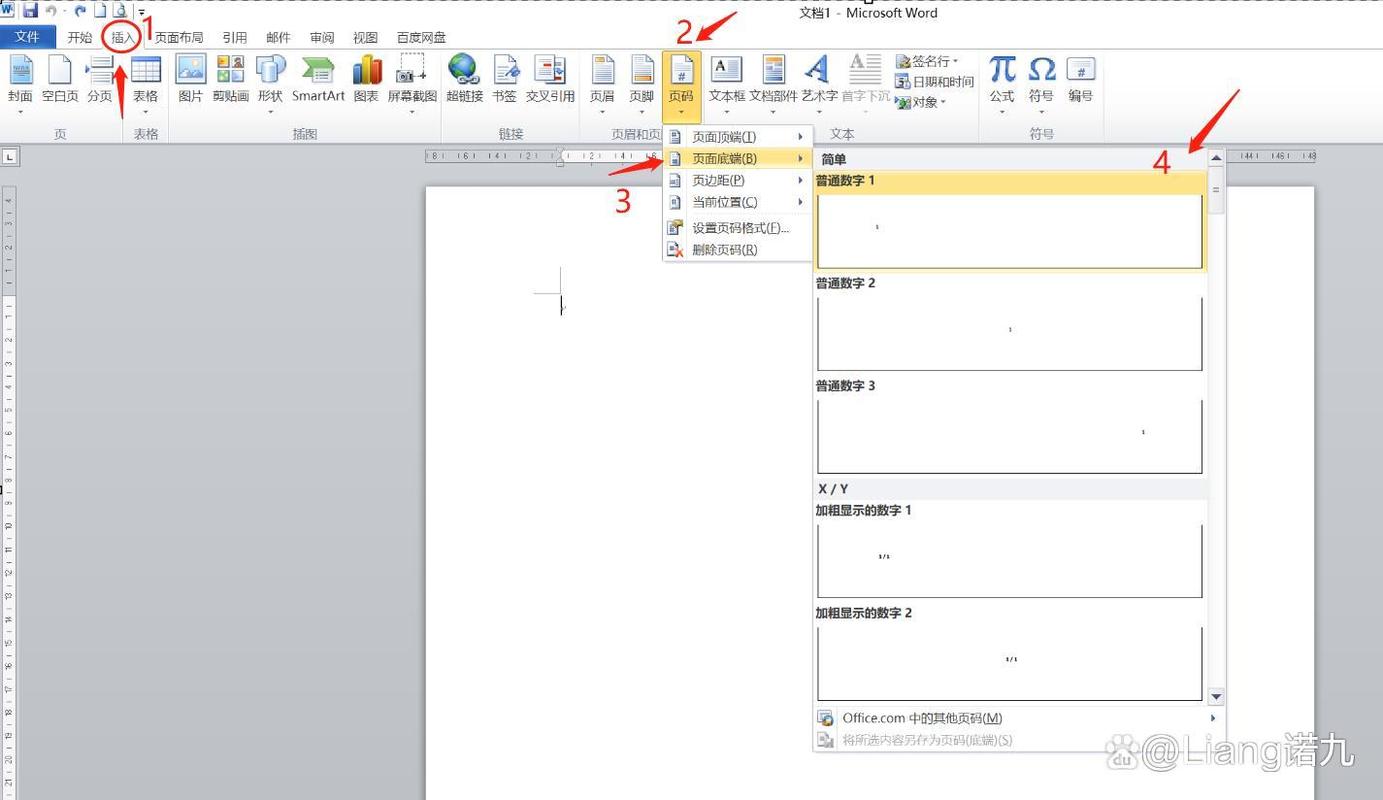Pick the 普通数字 1 gallery thumbnail

[1010, 231]
